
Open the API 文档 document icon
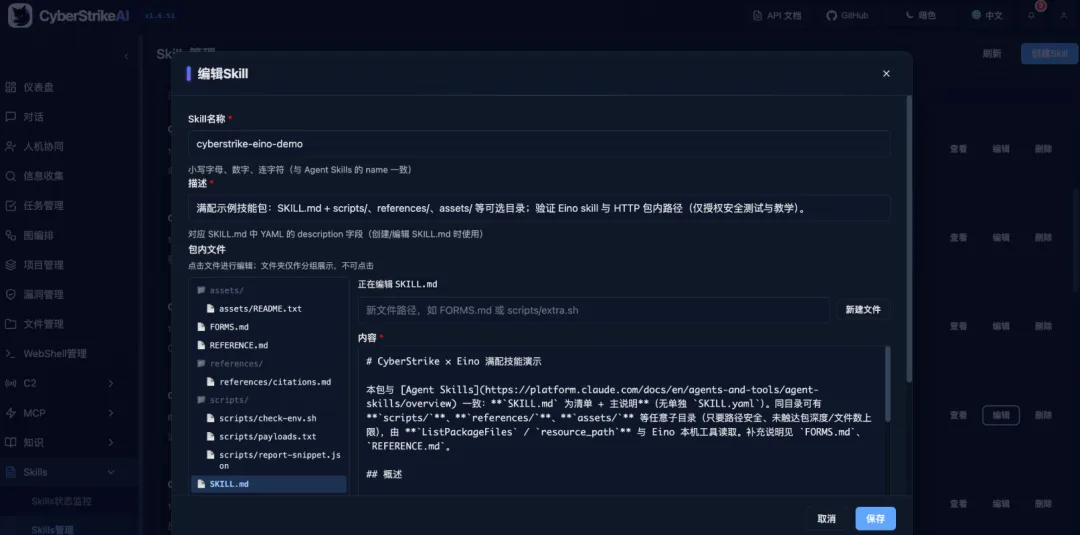coord(758,15)
